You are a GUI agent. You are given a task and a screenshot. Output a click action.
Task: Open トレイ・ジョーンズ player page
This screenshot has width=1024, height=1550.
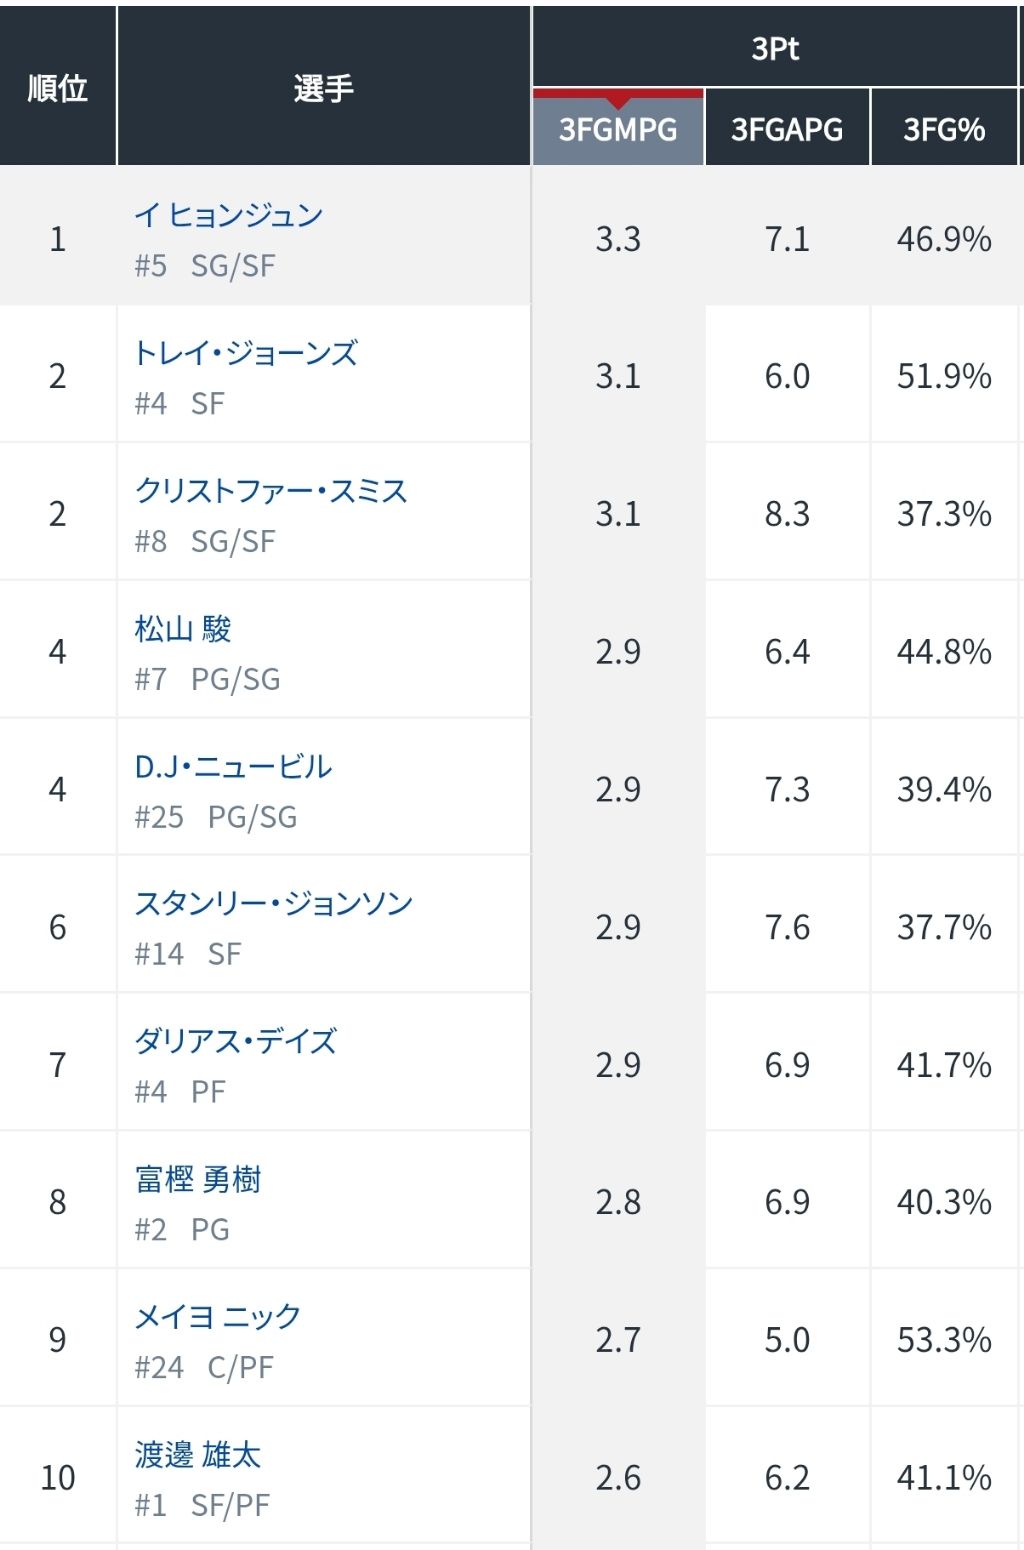(x=246, y=353)
